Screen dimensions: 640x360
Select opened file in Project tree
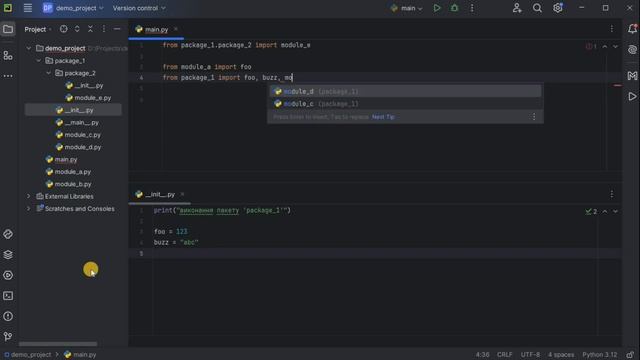click(x=64, y=29)
